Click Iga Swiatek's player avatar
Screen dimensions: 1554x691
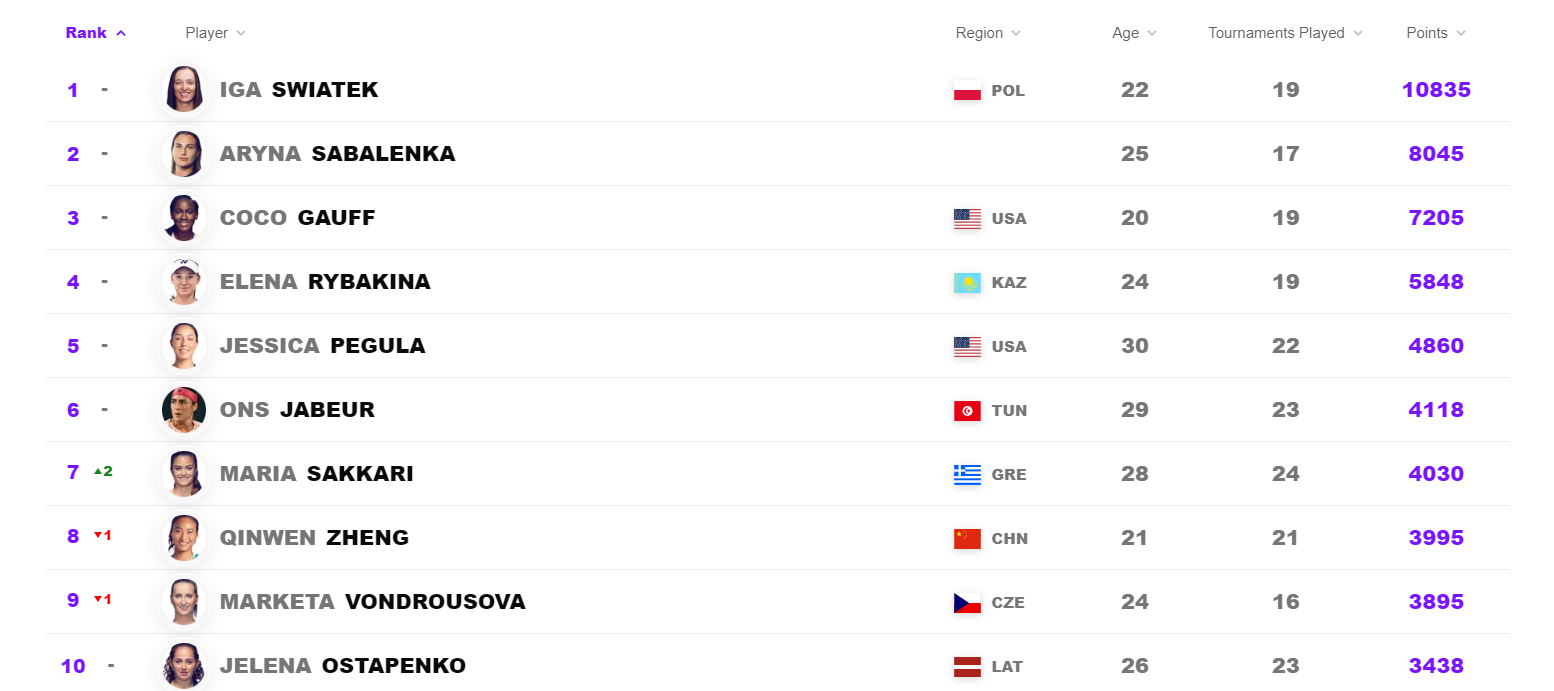tap(184, 90)
